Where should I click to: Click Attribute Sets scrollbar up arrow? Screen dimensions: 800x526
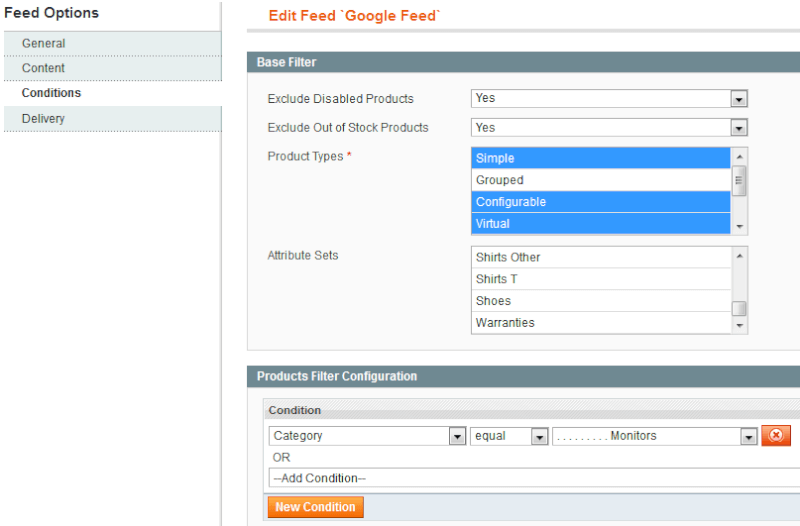point(739,256)
